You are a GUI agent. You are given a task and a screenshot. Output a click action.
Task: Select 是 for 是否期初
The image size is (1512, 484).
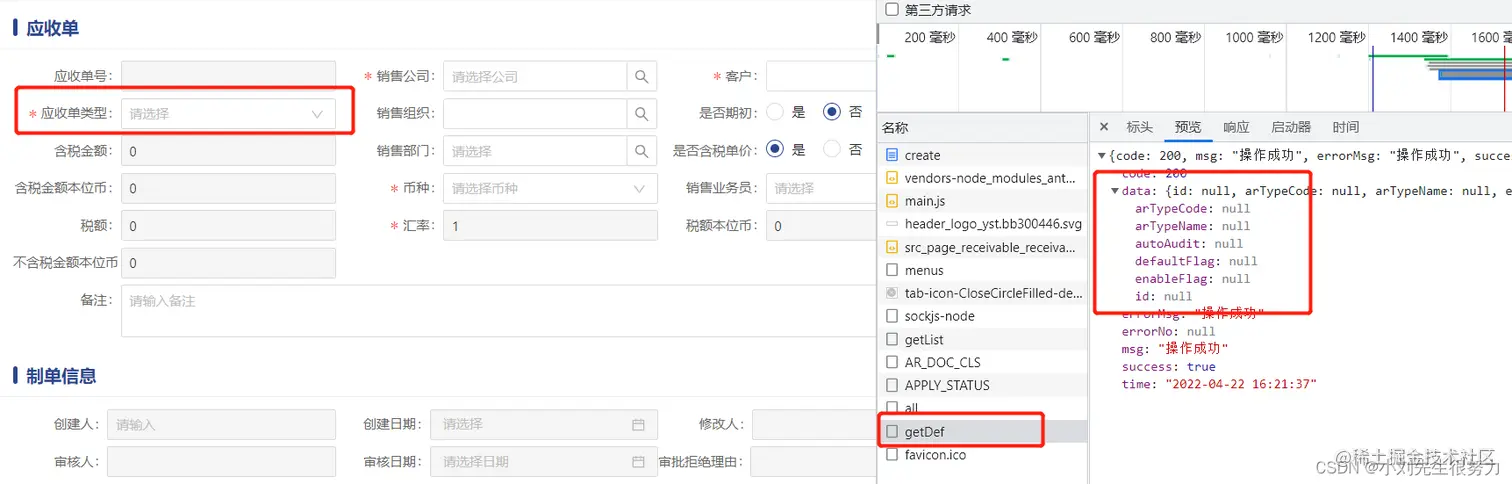pyautogui.click(x=775, y=113)
